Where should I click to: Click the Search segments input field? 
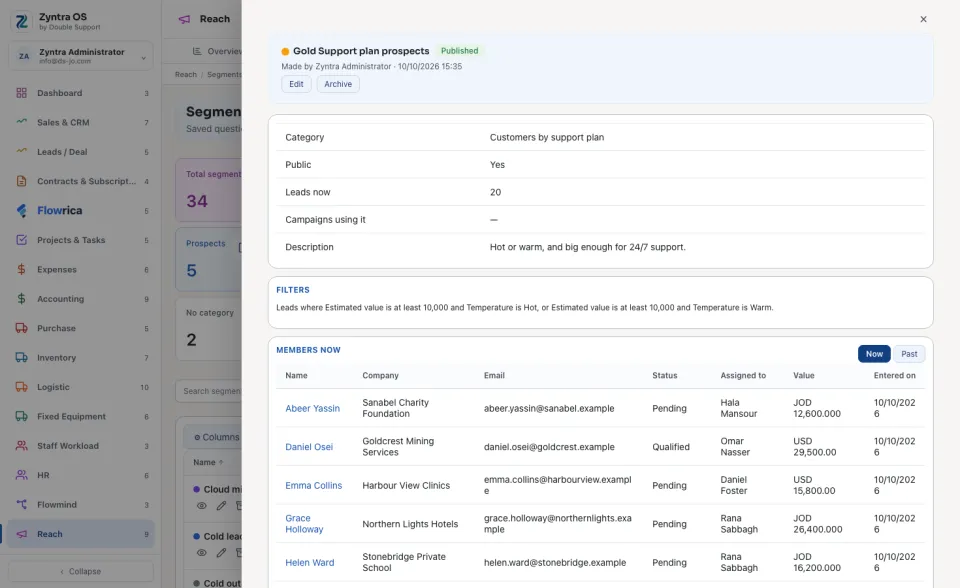click(x=209, y=391)
